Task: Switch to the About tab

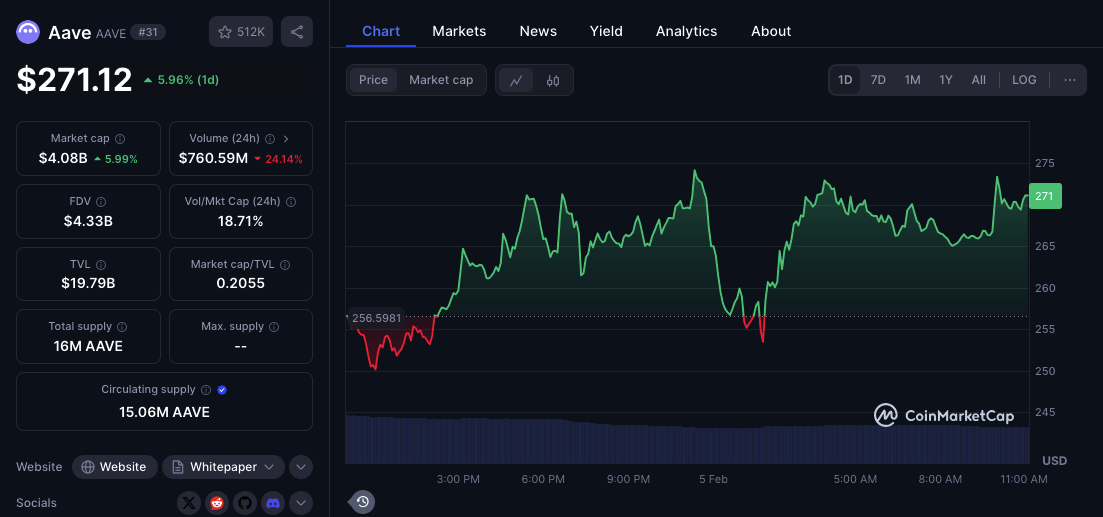Action: coord(771,31)
